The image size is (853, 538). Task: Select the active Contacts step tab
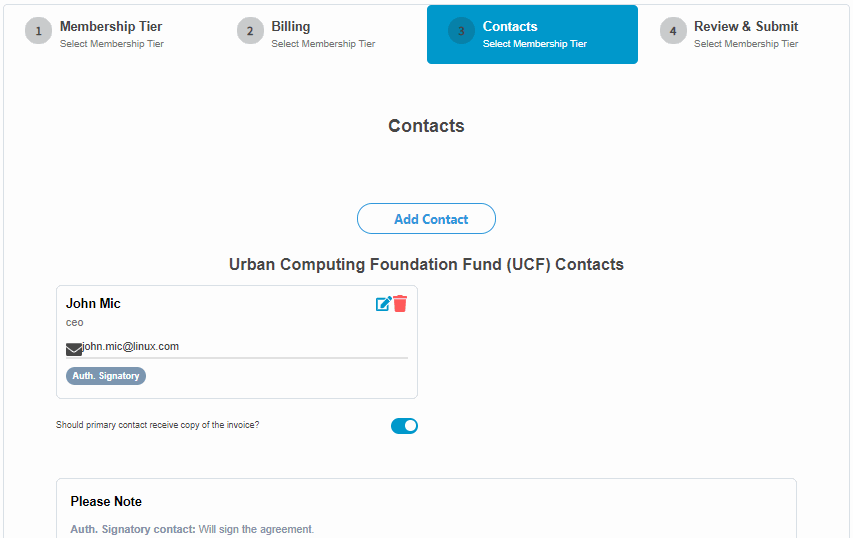532,34
